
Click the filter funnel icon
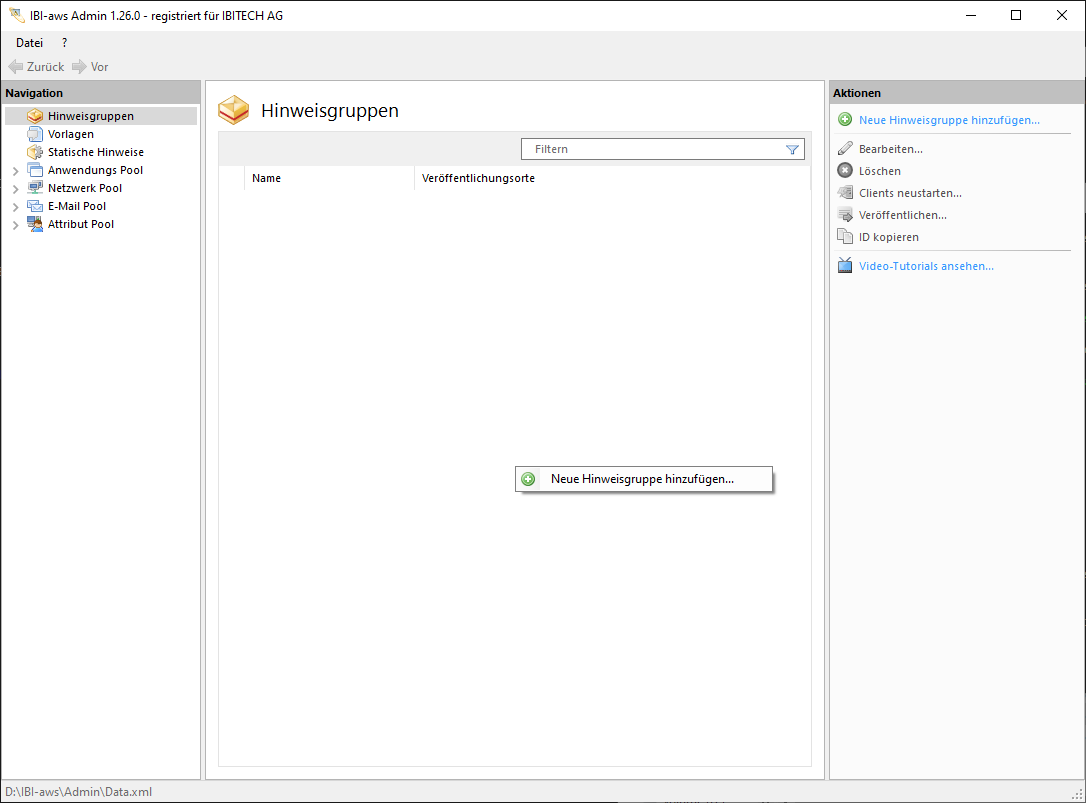point(792,149)
